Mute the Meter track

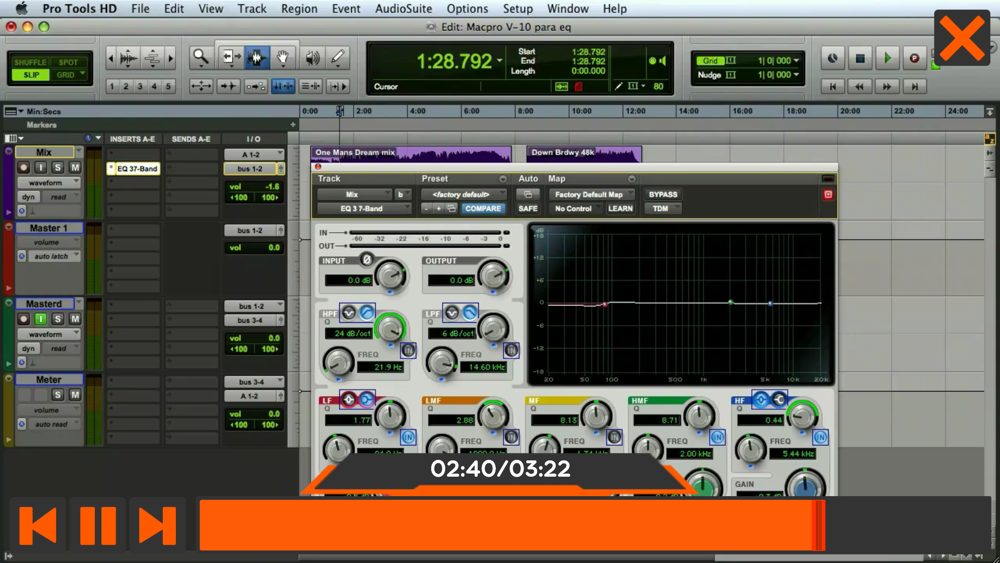tap(75, 395)
